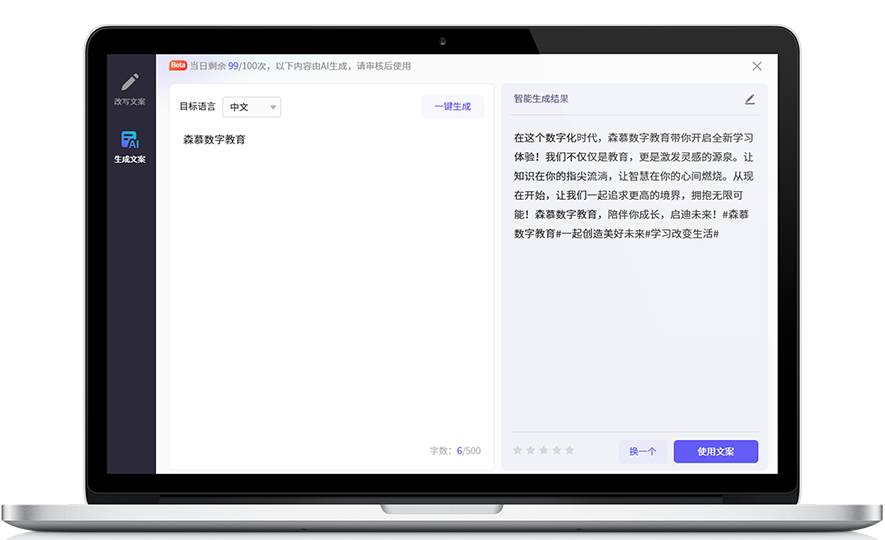The image size is (885, 540).
Task: Rate the result two stars
Action: (531, 451)
